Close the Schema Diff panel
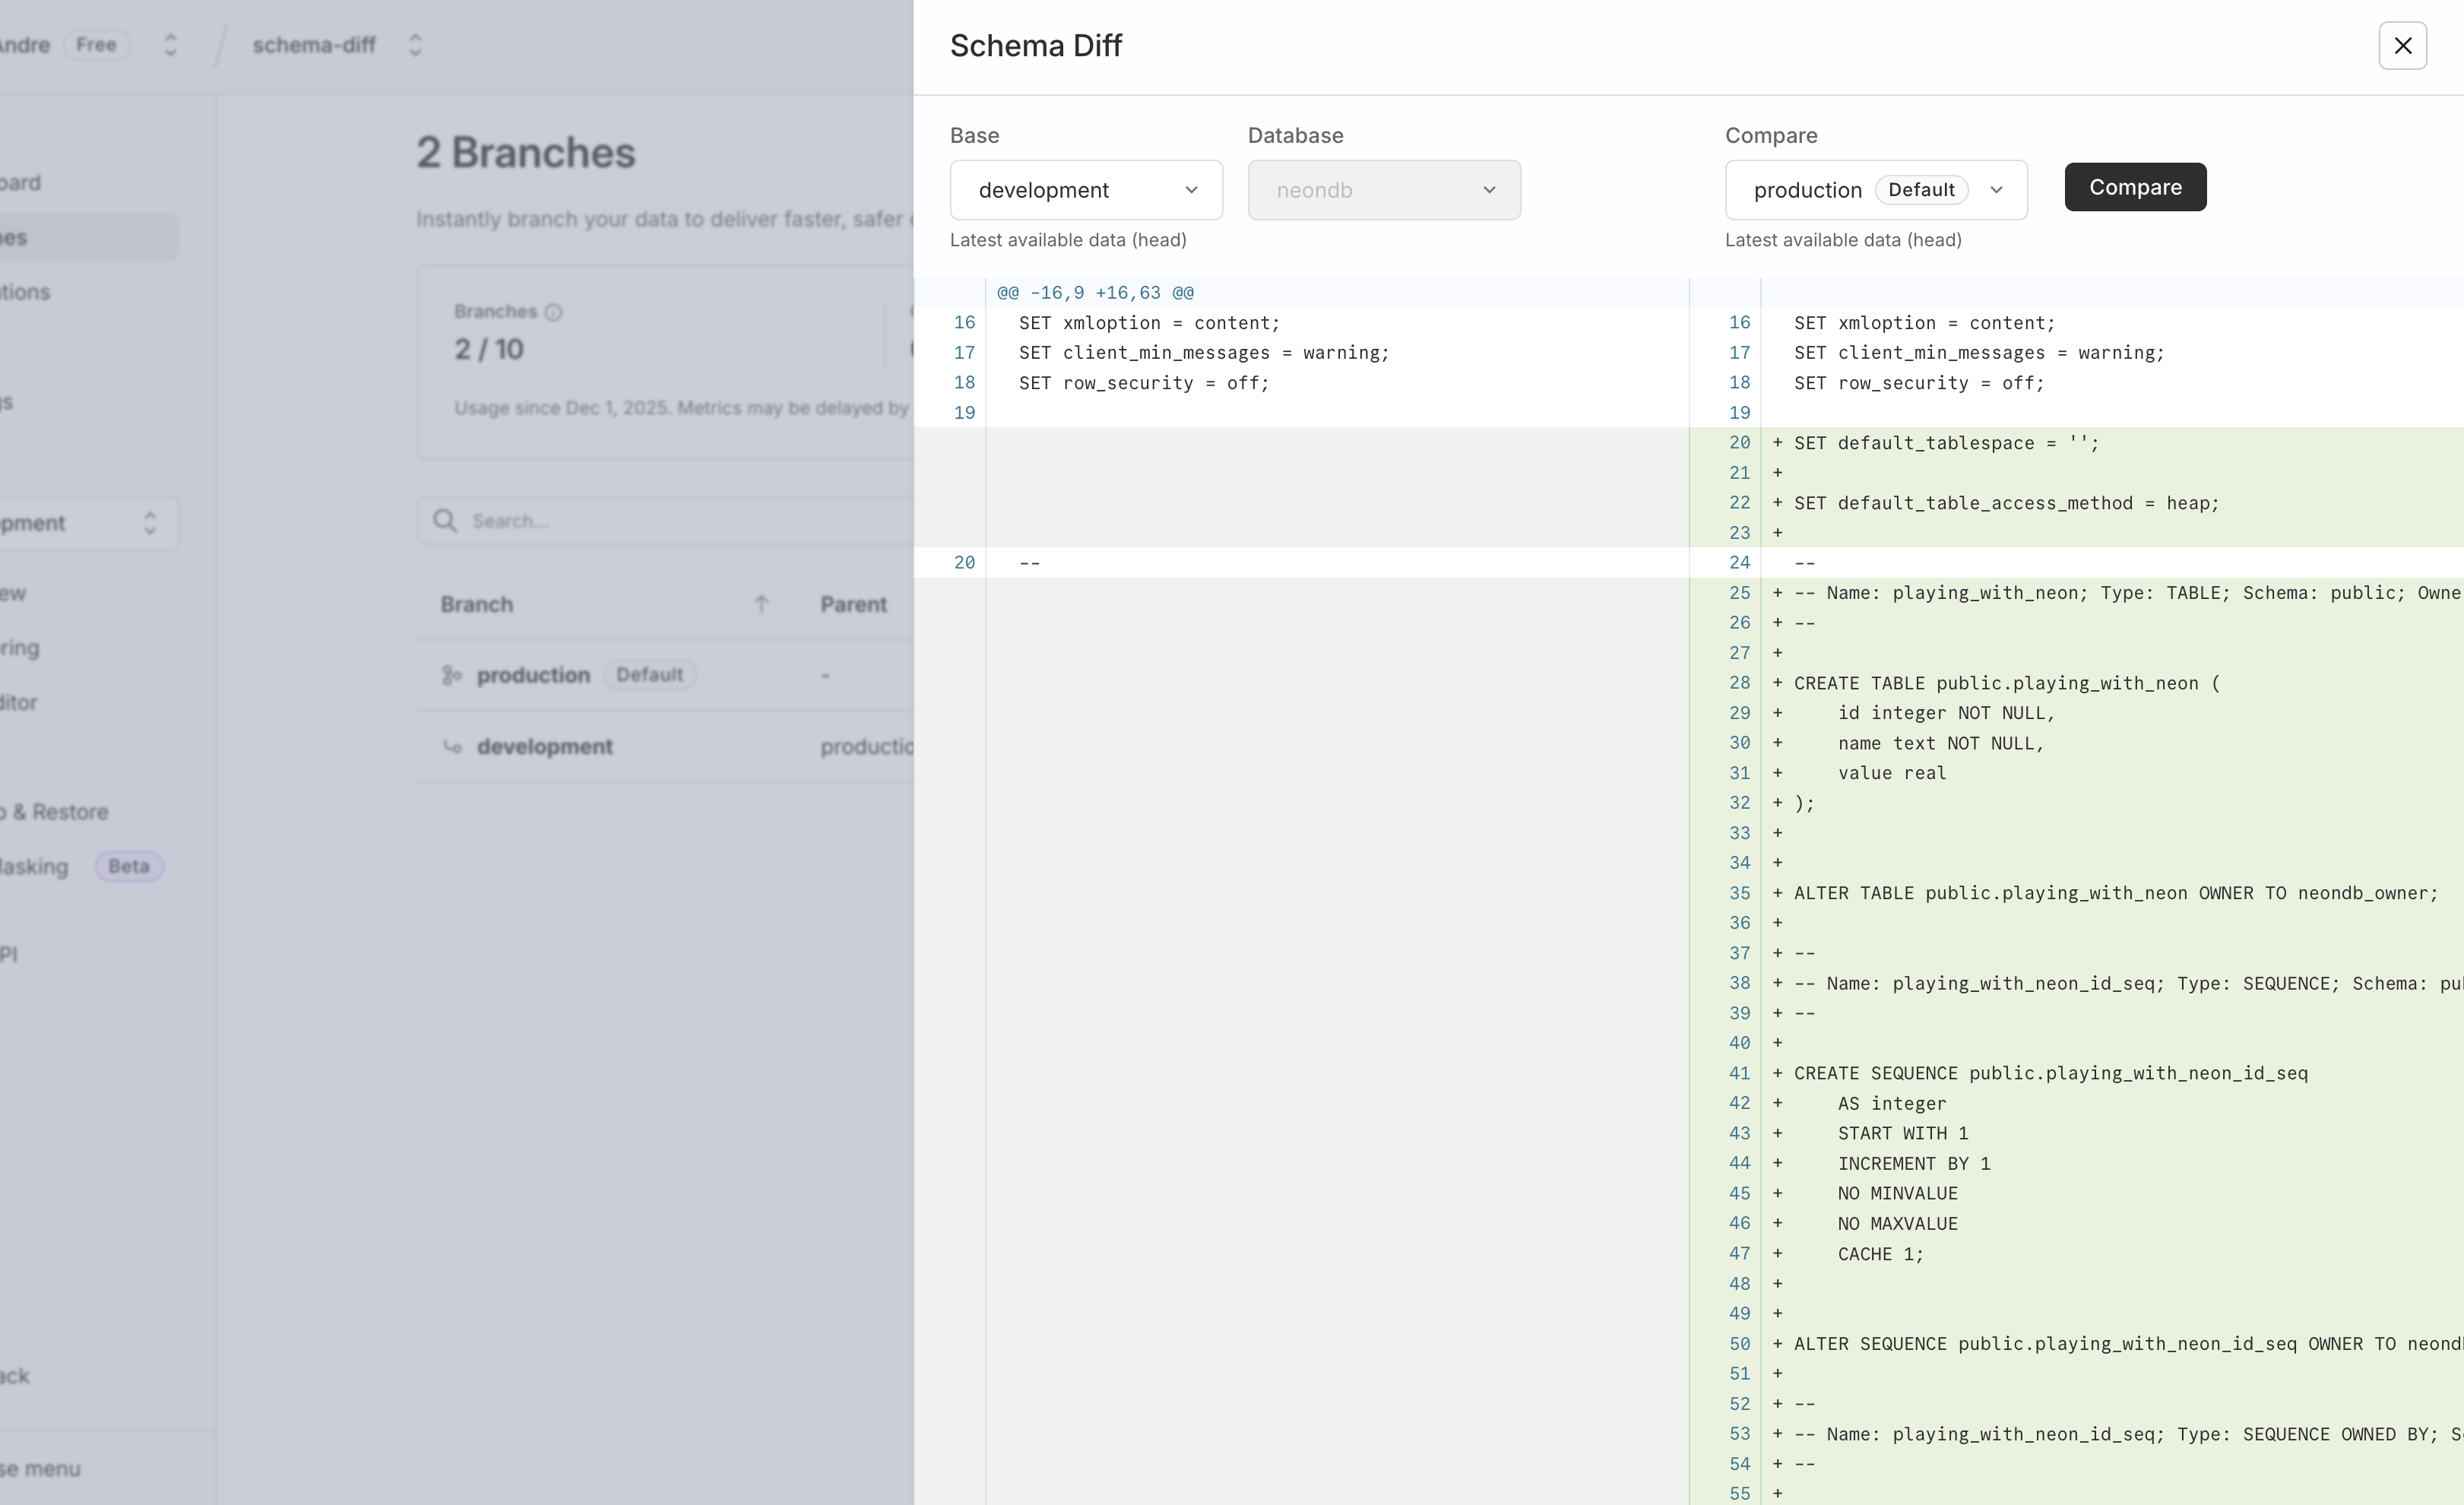 tap(2402, 45)
